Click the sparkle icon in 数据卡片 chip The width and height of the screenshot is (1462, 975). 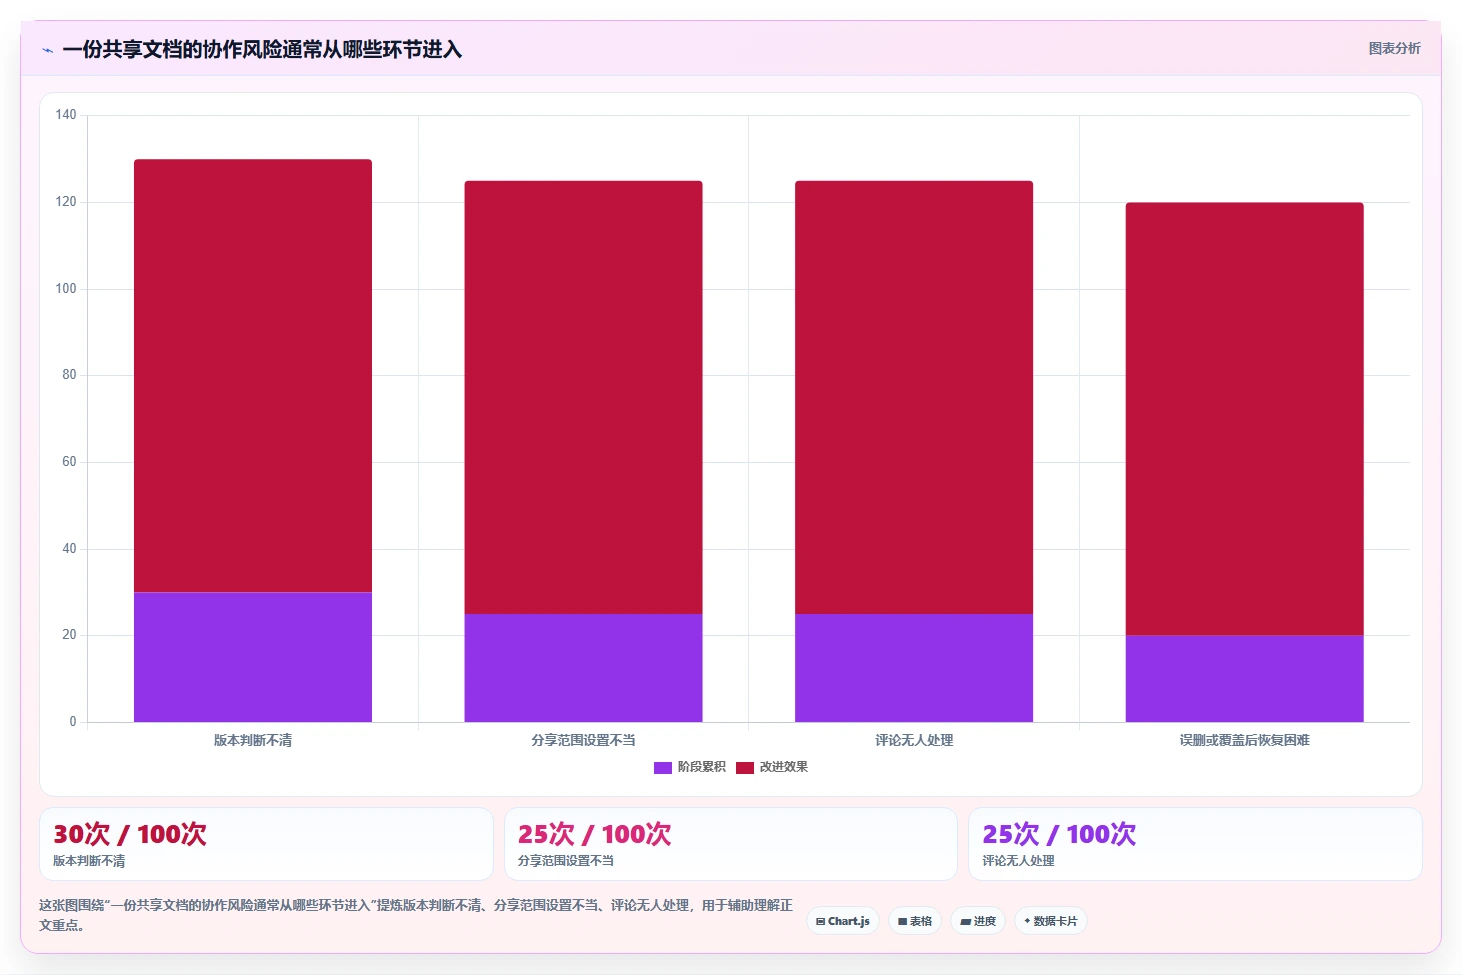coord(1027,921)
